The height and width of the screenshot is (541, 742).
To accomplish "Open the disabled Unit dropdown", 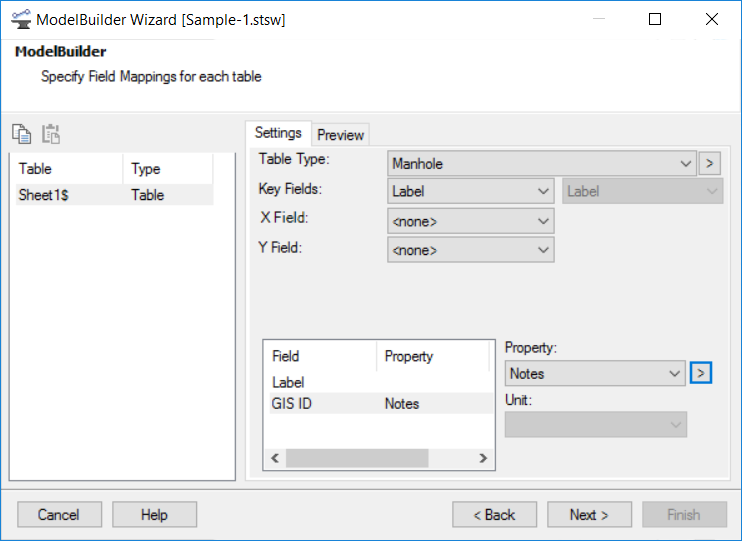I will 595,425.
